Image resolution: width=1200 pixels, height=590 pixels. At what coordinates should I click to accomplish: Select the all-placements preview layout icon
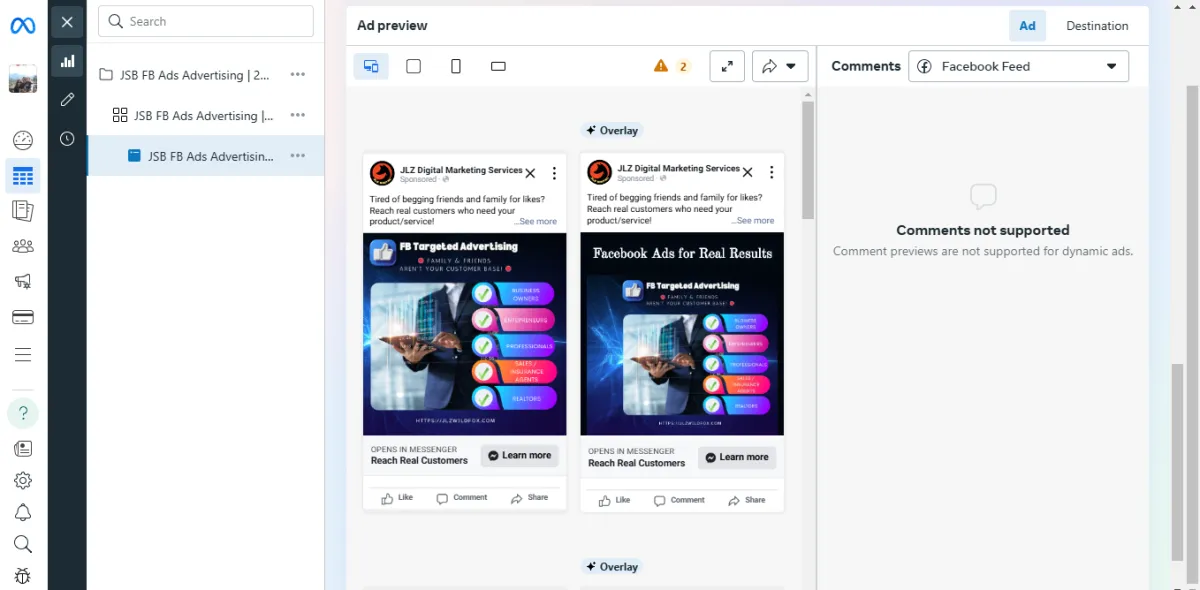tap(371, 66)
